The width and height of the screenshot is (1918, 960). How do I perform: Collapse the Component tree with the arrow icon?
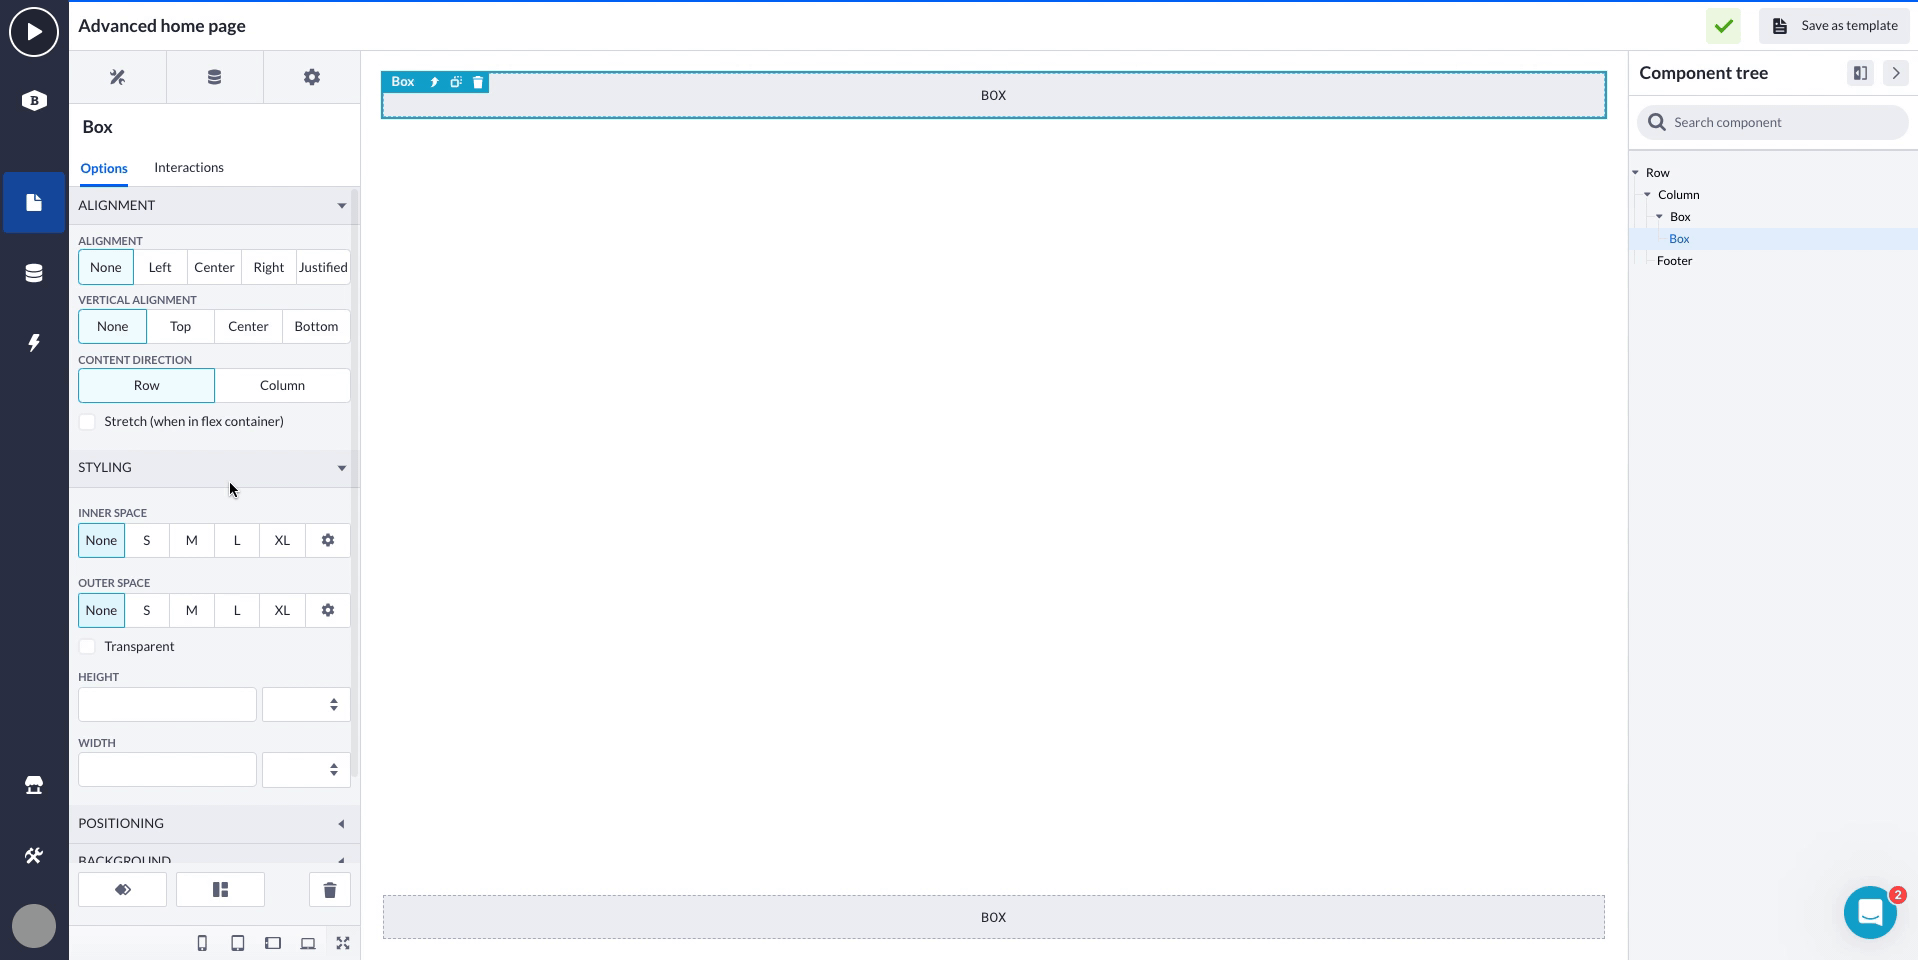tap(1895, 73)
